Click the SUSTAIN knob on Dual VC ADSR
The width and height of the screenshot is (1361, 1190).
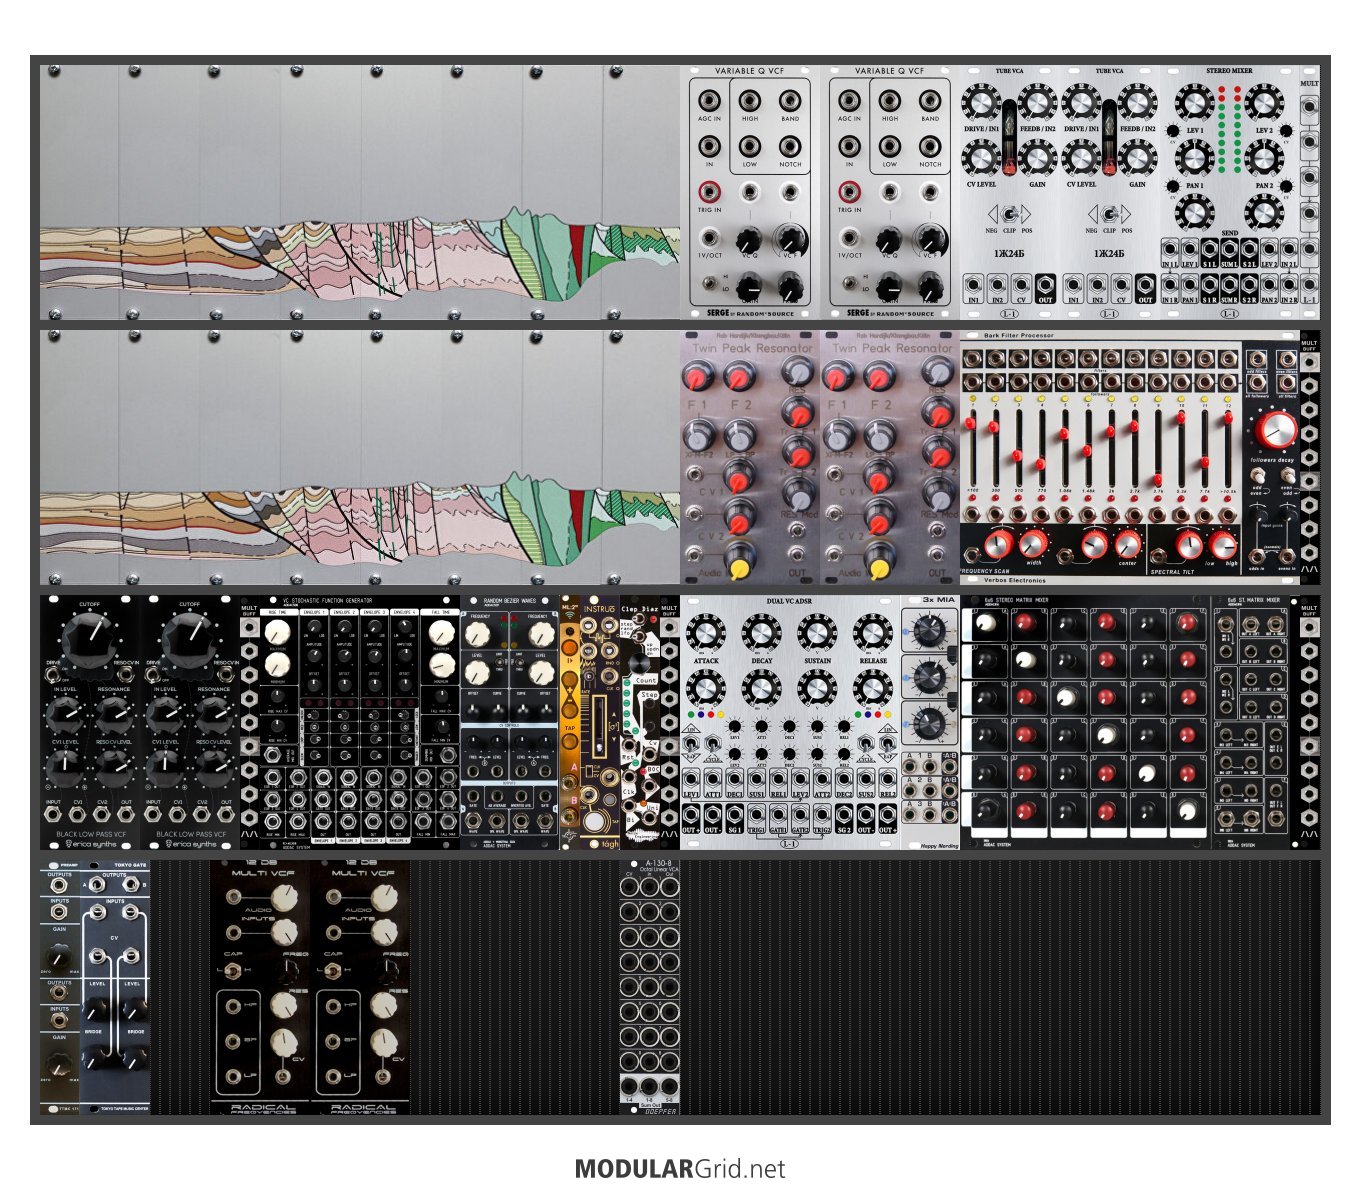tap(817, 633)
